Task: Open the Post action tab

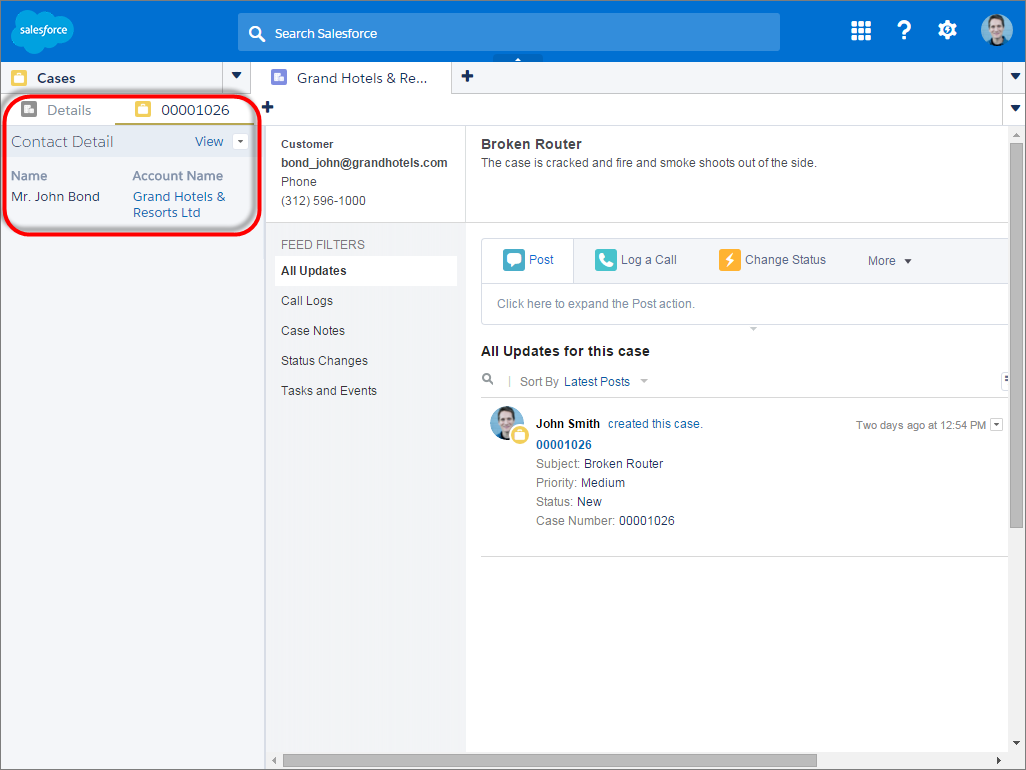Action: point(527,260)
